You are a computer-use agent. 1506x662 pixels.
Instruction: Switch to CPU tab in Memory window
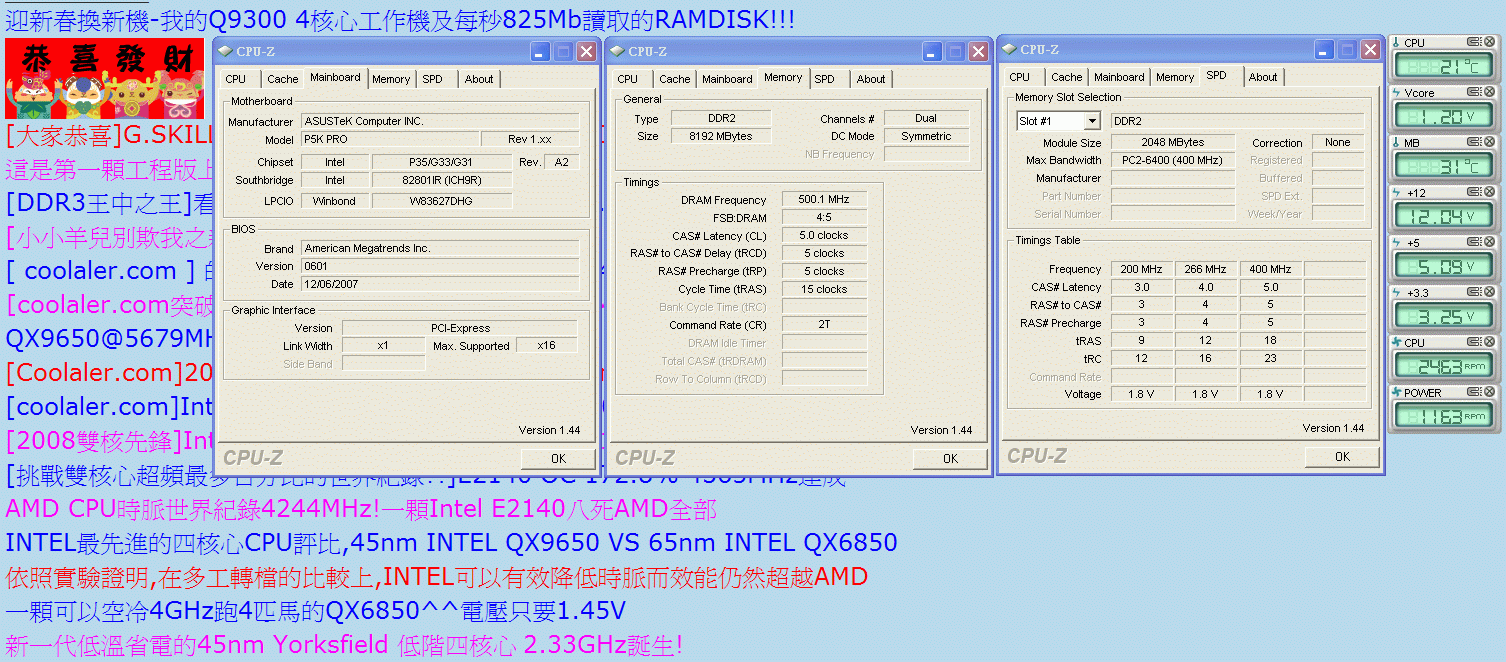[x=628, y=79]
